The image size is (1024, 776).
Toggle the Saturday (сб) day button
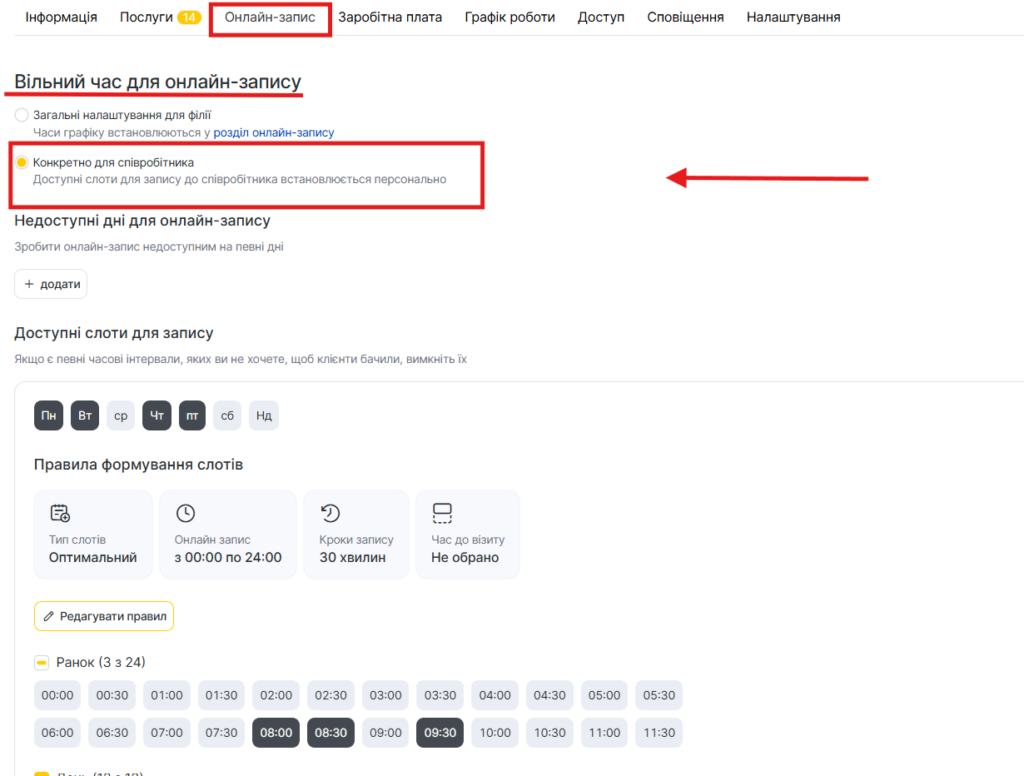click(229, 415)
